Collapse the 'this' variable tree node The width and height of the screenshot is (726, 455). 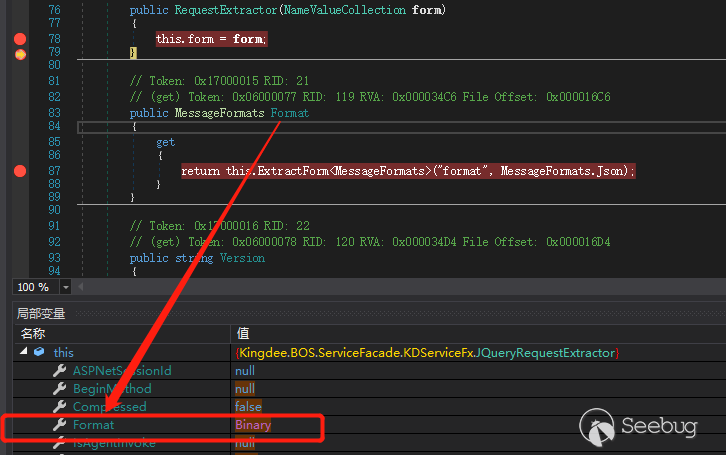[x=24, y=352]
